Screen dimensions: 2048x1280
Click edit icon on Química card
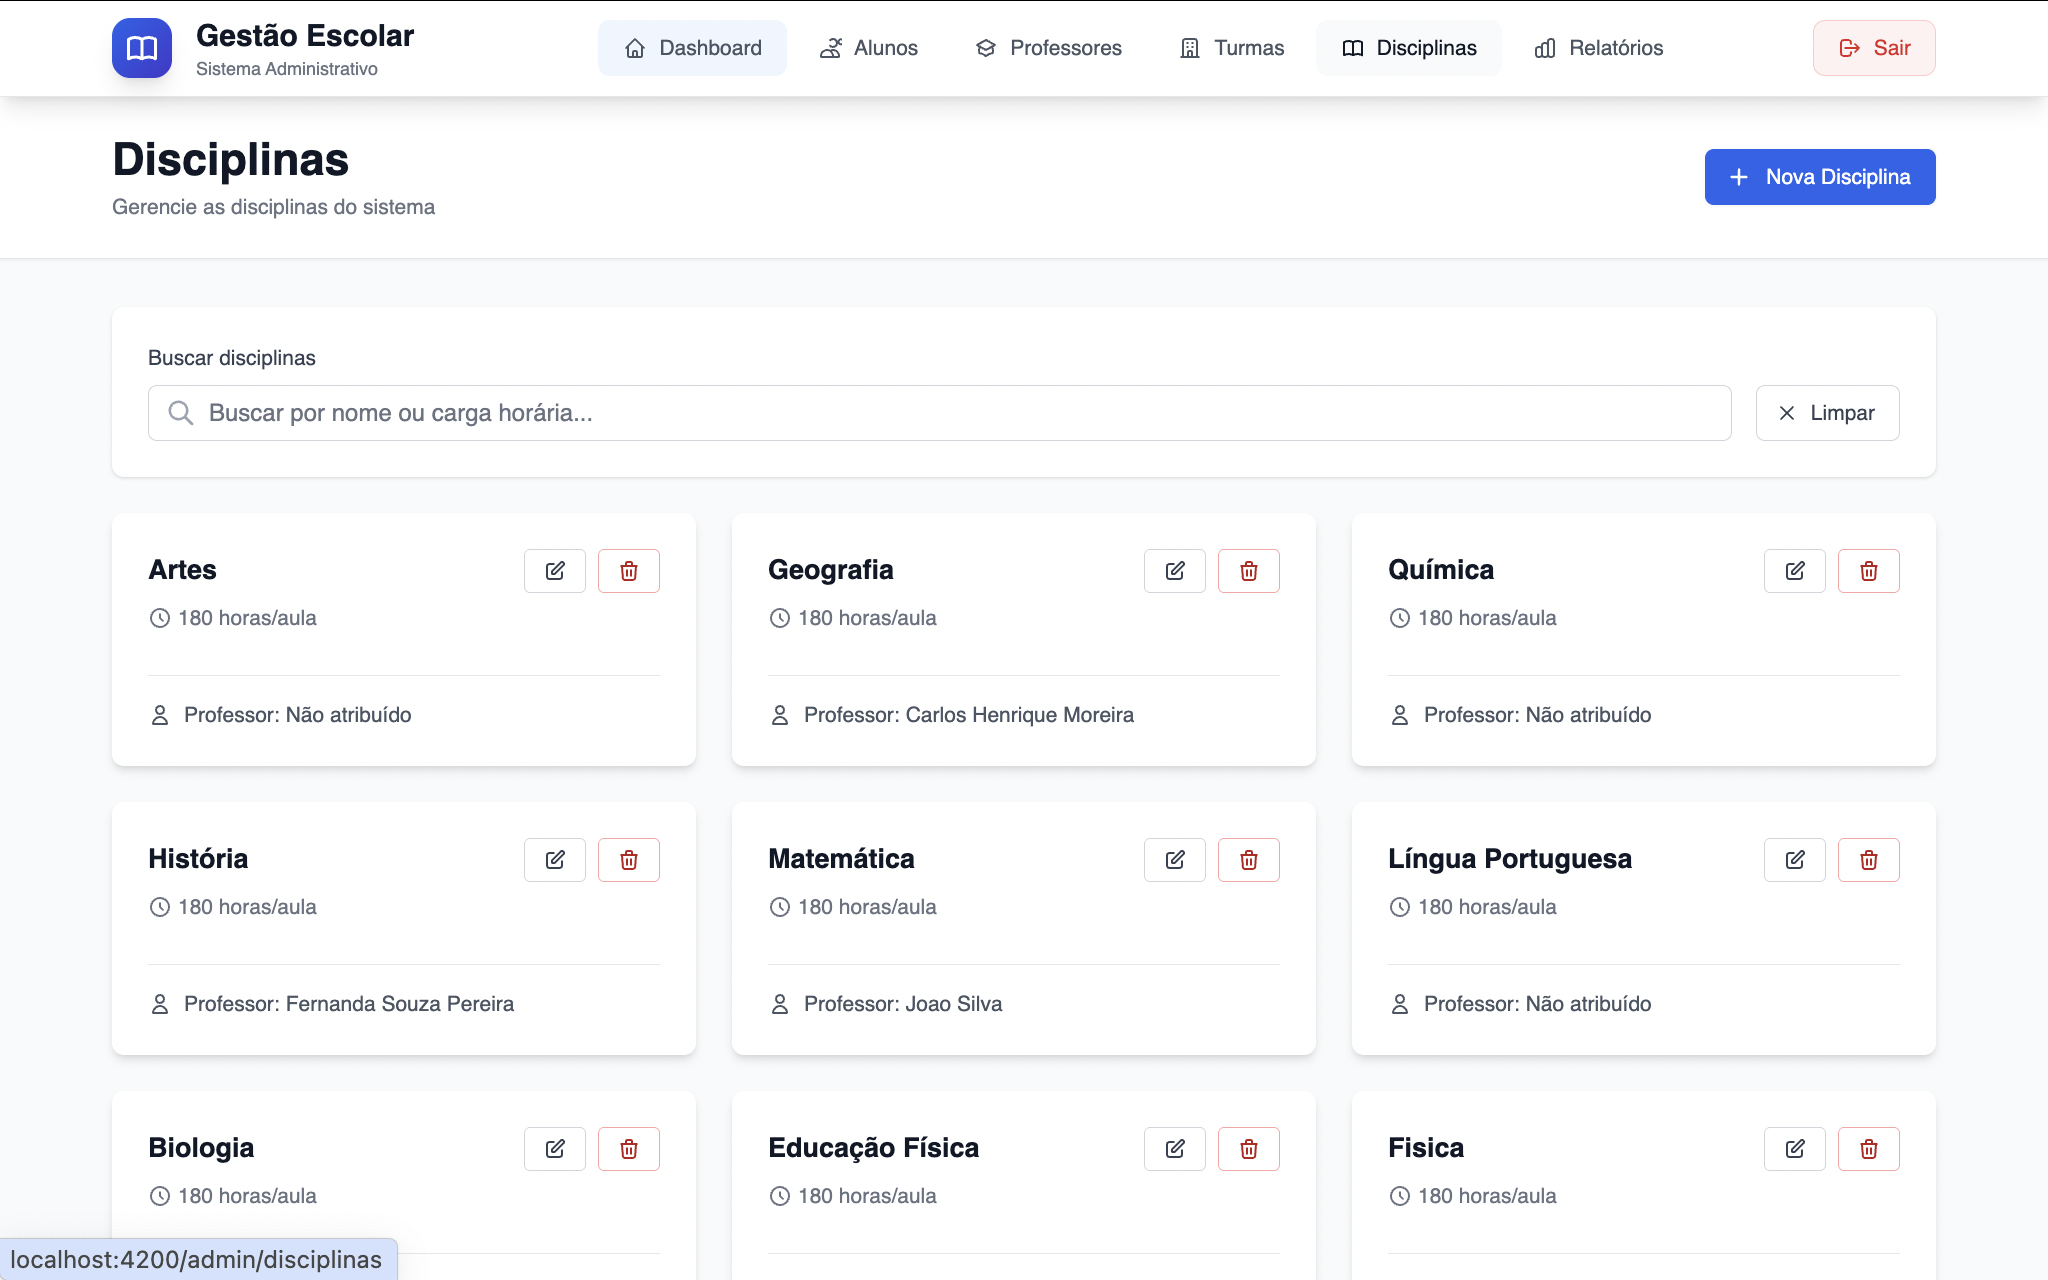point(1794,571)
